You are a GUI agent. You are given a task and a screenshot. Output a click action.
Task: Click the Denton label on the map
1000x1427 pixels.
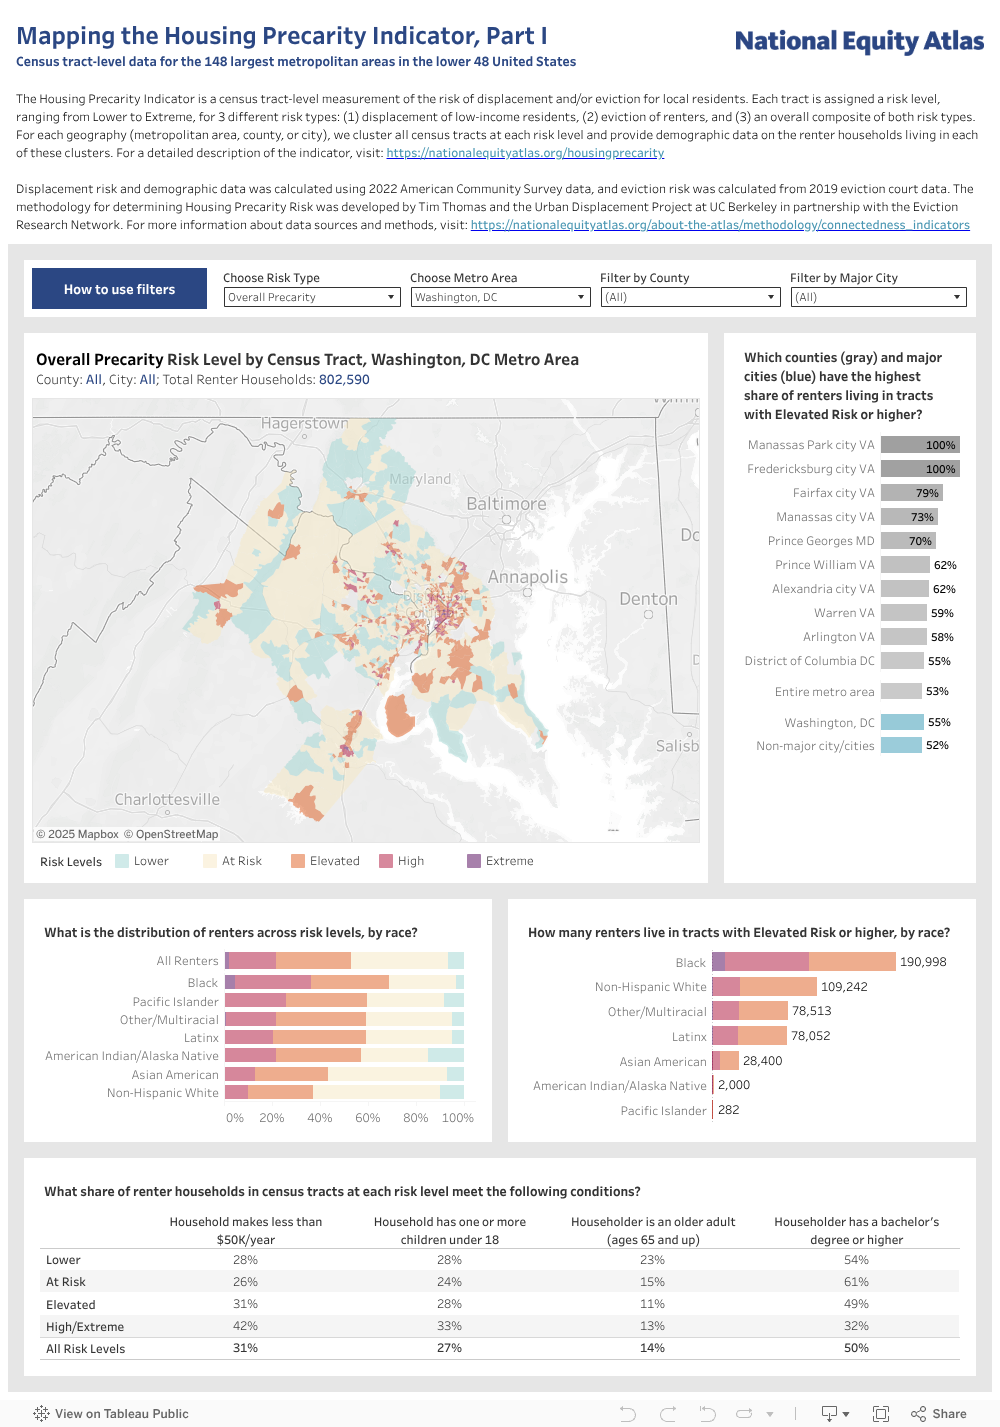pyautogui.click(x=648, y=599)
